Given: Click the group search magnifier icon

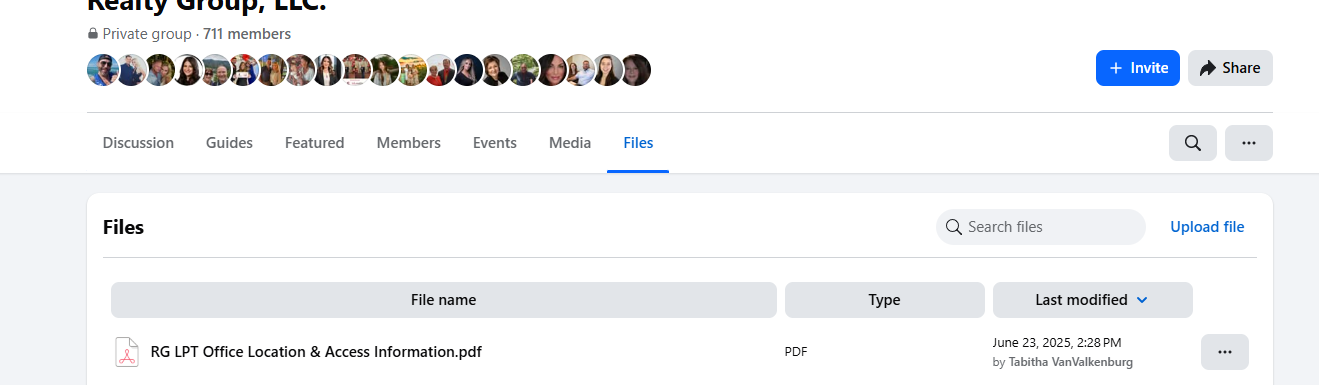Looking at the screenshot, I should point(1192,143).
